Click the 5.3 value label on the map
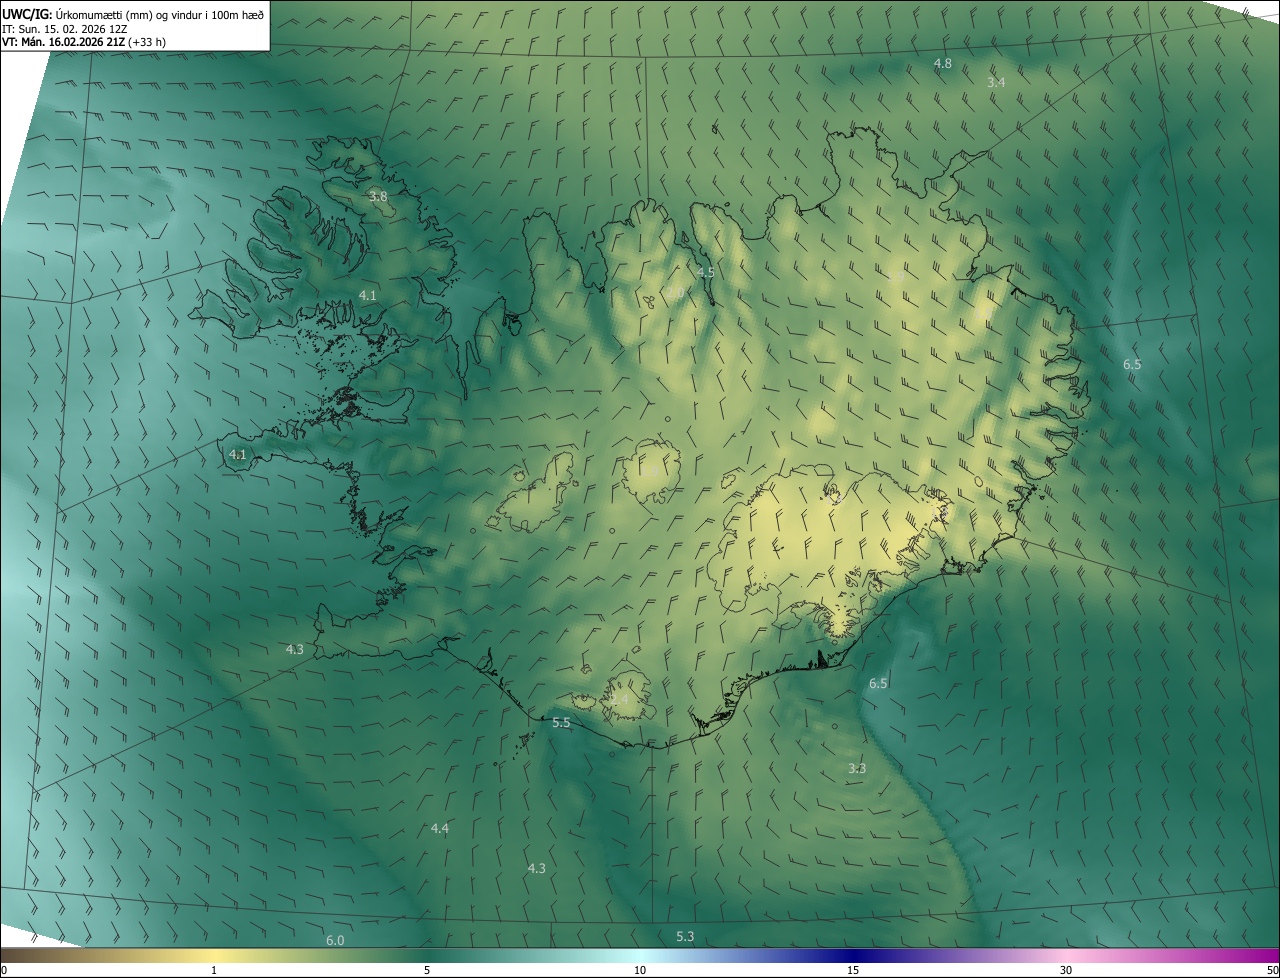Image resolution: width=1280 pixels, height=978 pixels. coord(685,937)
